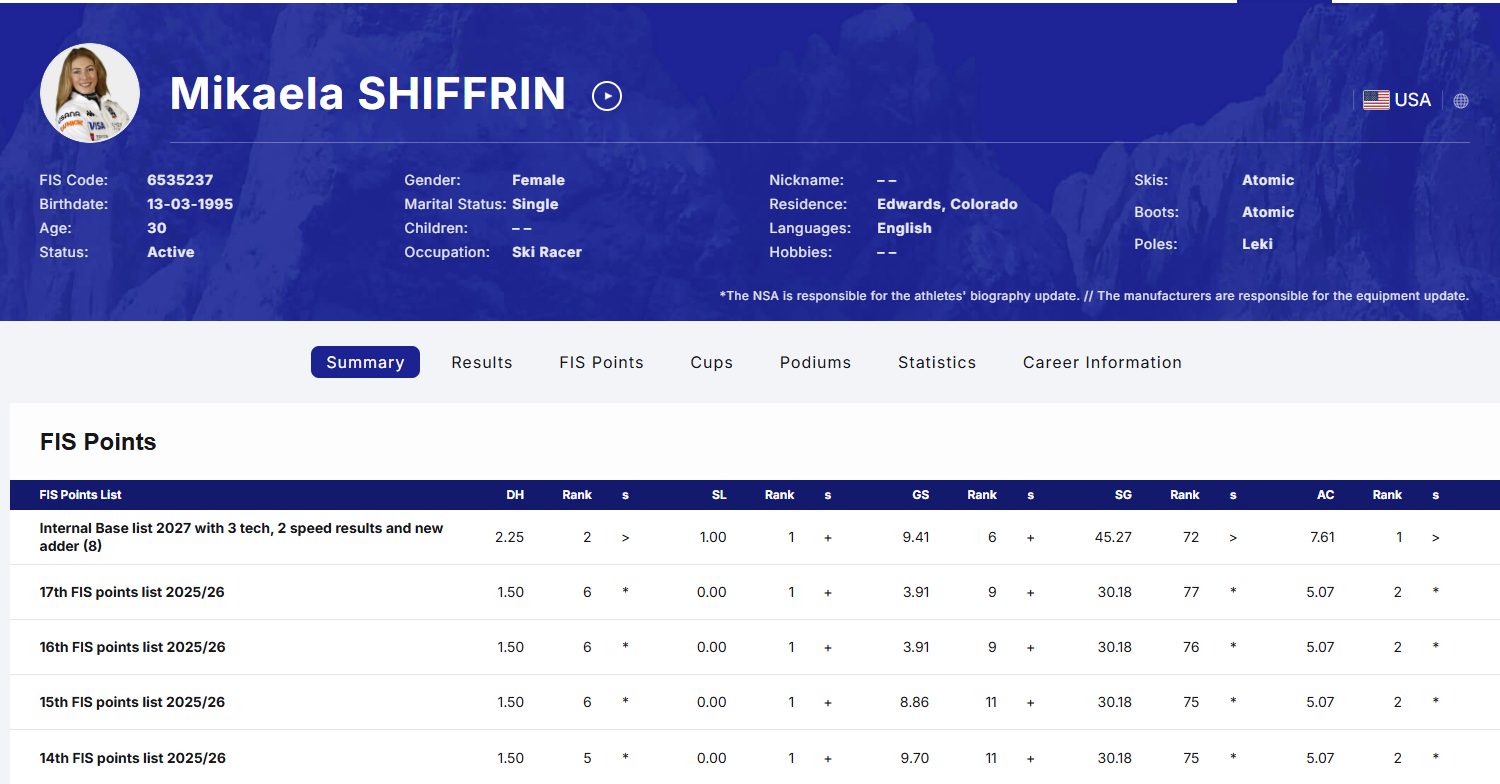Viewport: 1500px width, 784px height.
Task: Switch to the Results tab
Action: [482, 362]
